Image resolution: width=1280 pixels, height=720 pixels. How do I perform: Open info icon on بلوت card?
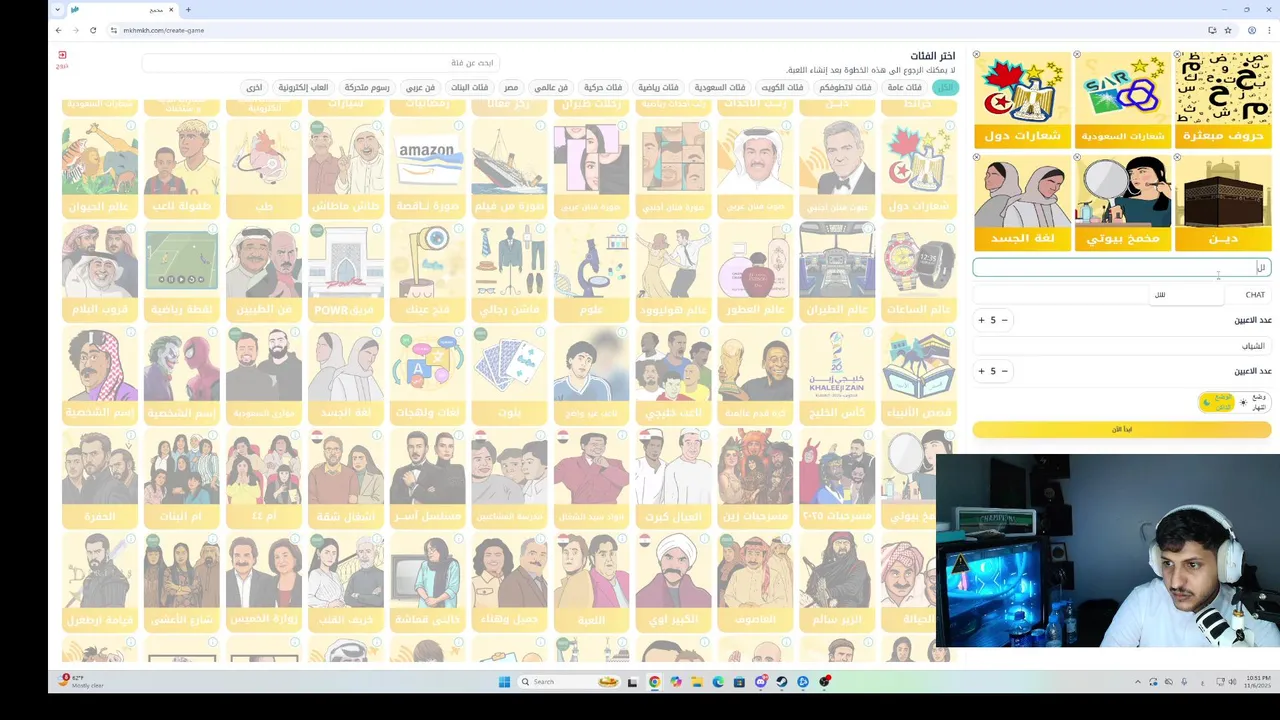pyautogui.click(x=541, y=332)
